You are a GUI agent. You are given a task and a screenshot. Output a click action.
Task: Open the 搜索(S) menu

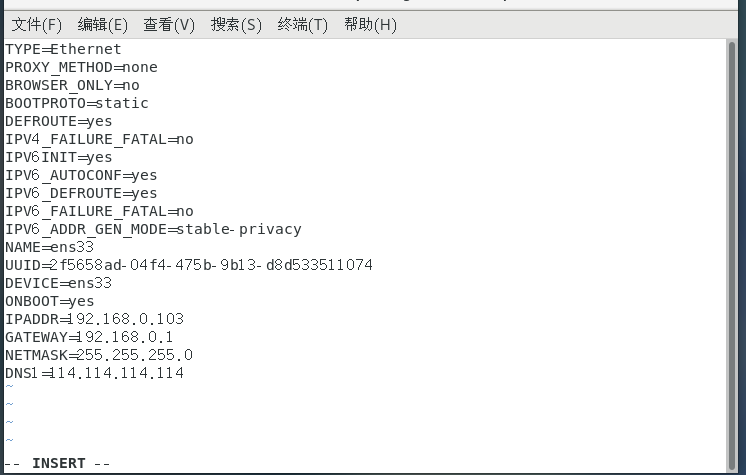[236, 25]
